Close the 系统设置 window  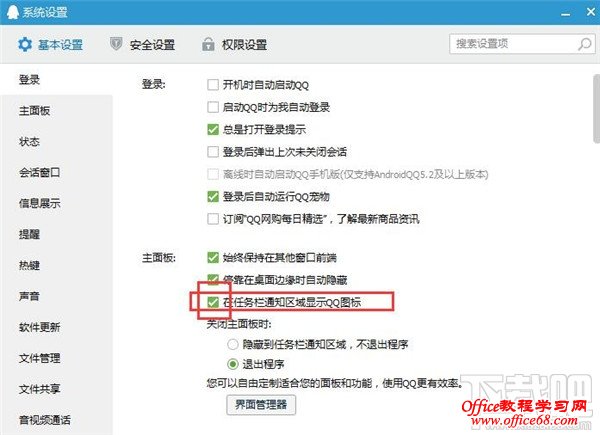click(x=591, y=12)
